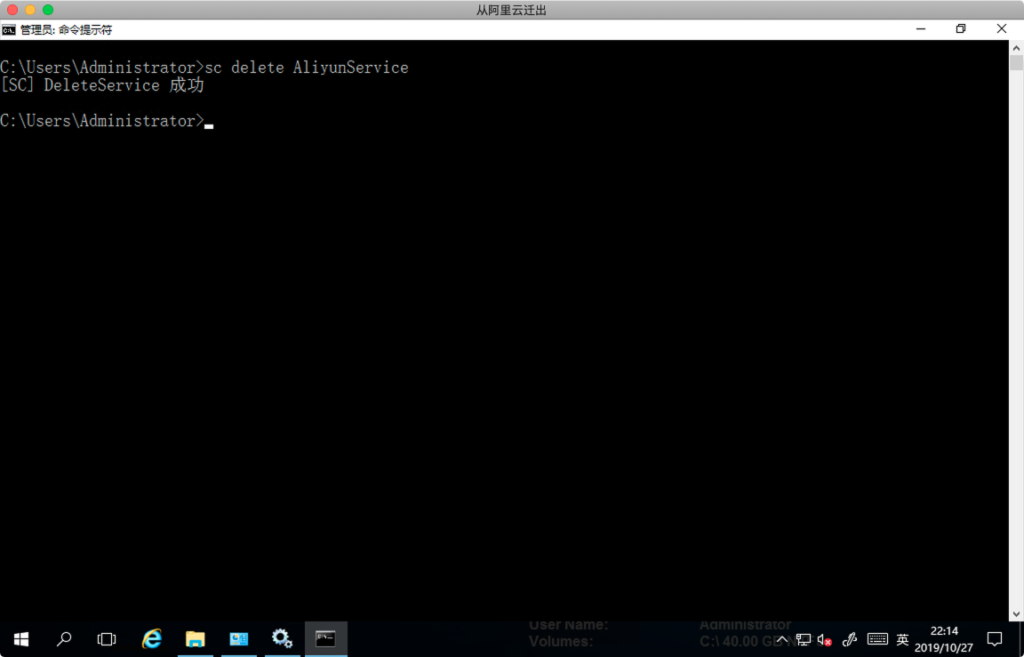Select the Command Prompt taskbar button

[326, 639]
